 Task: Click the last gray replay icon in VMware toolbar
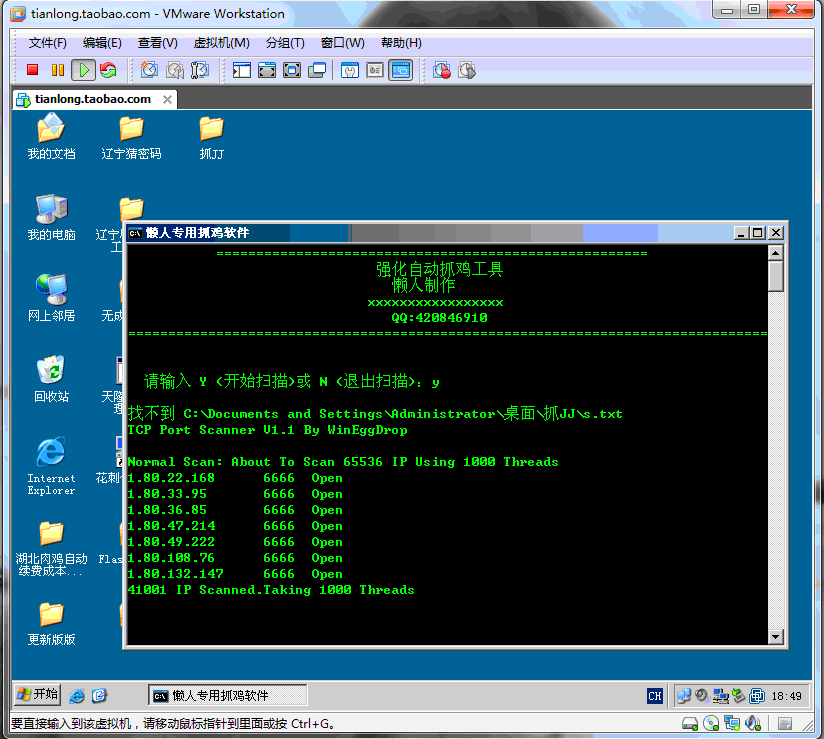(x=467, y=70)
